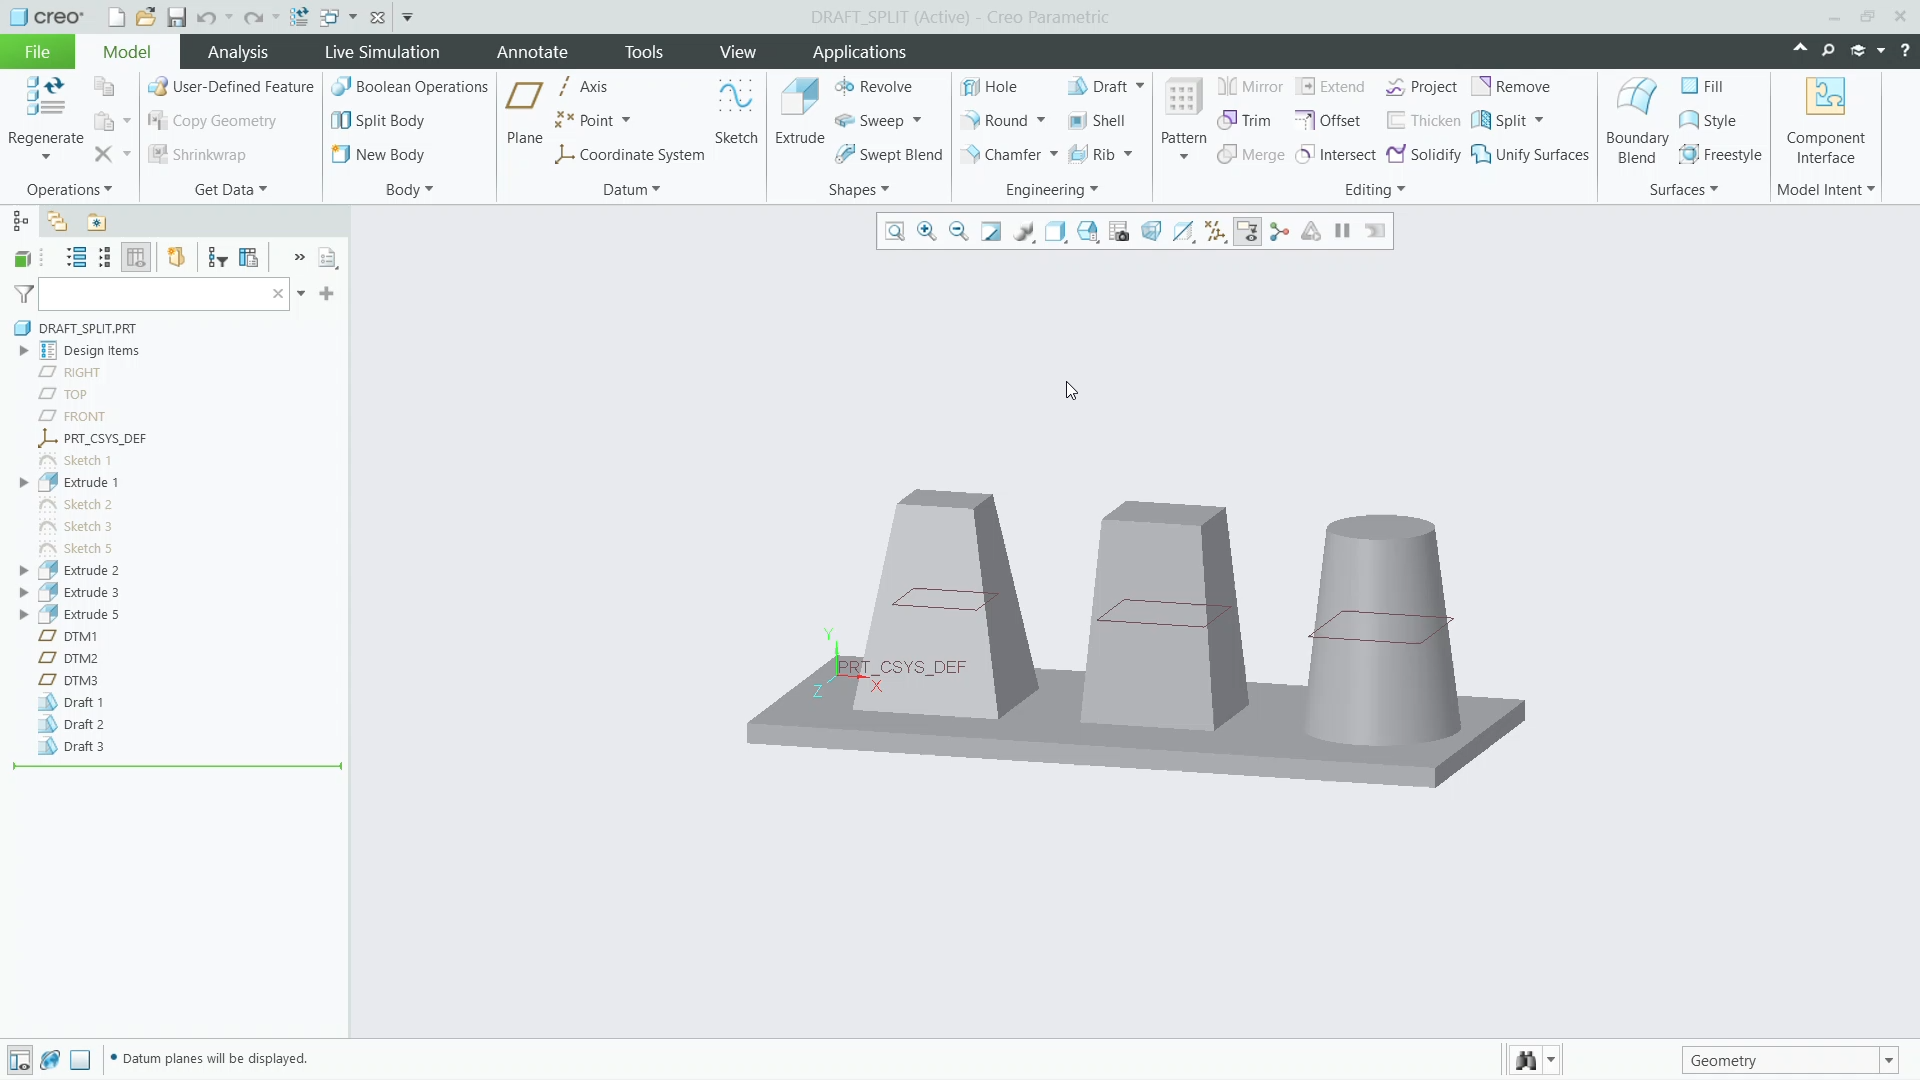
Task: Open the Annotate ribbon tab
Action: click(532, 52)
